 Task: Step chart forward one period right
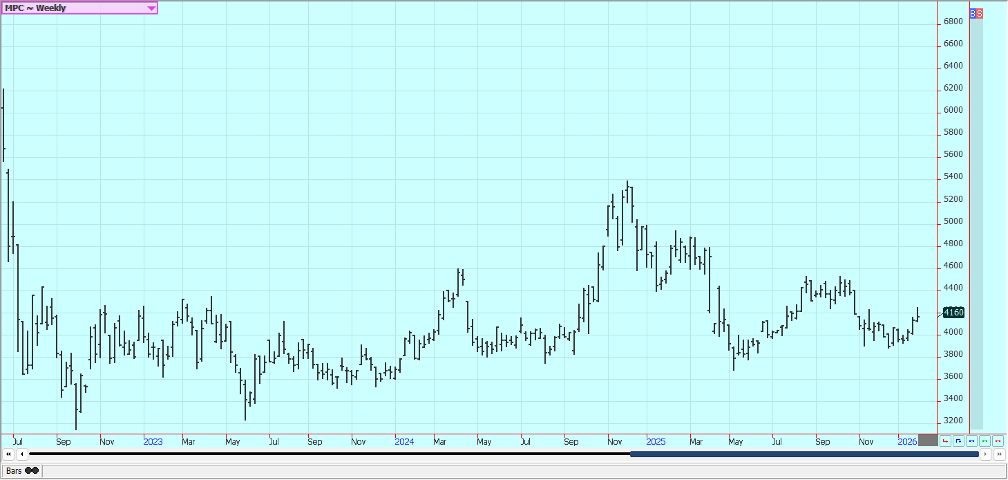[x=986, y=455]
